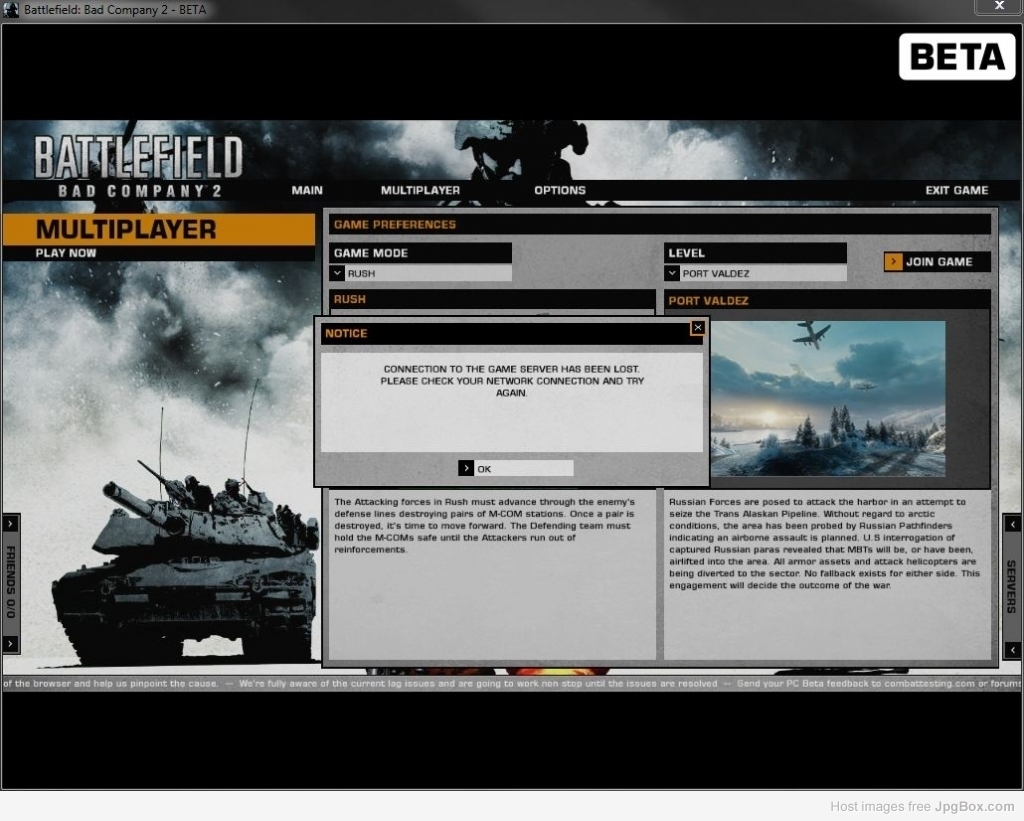The image size is (1024, 821).
Task: Expand Servers panel using bottom arrow
Action: (x=1012, y=649)
